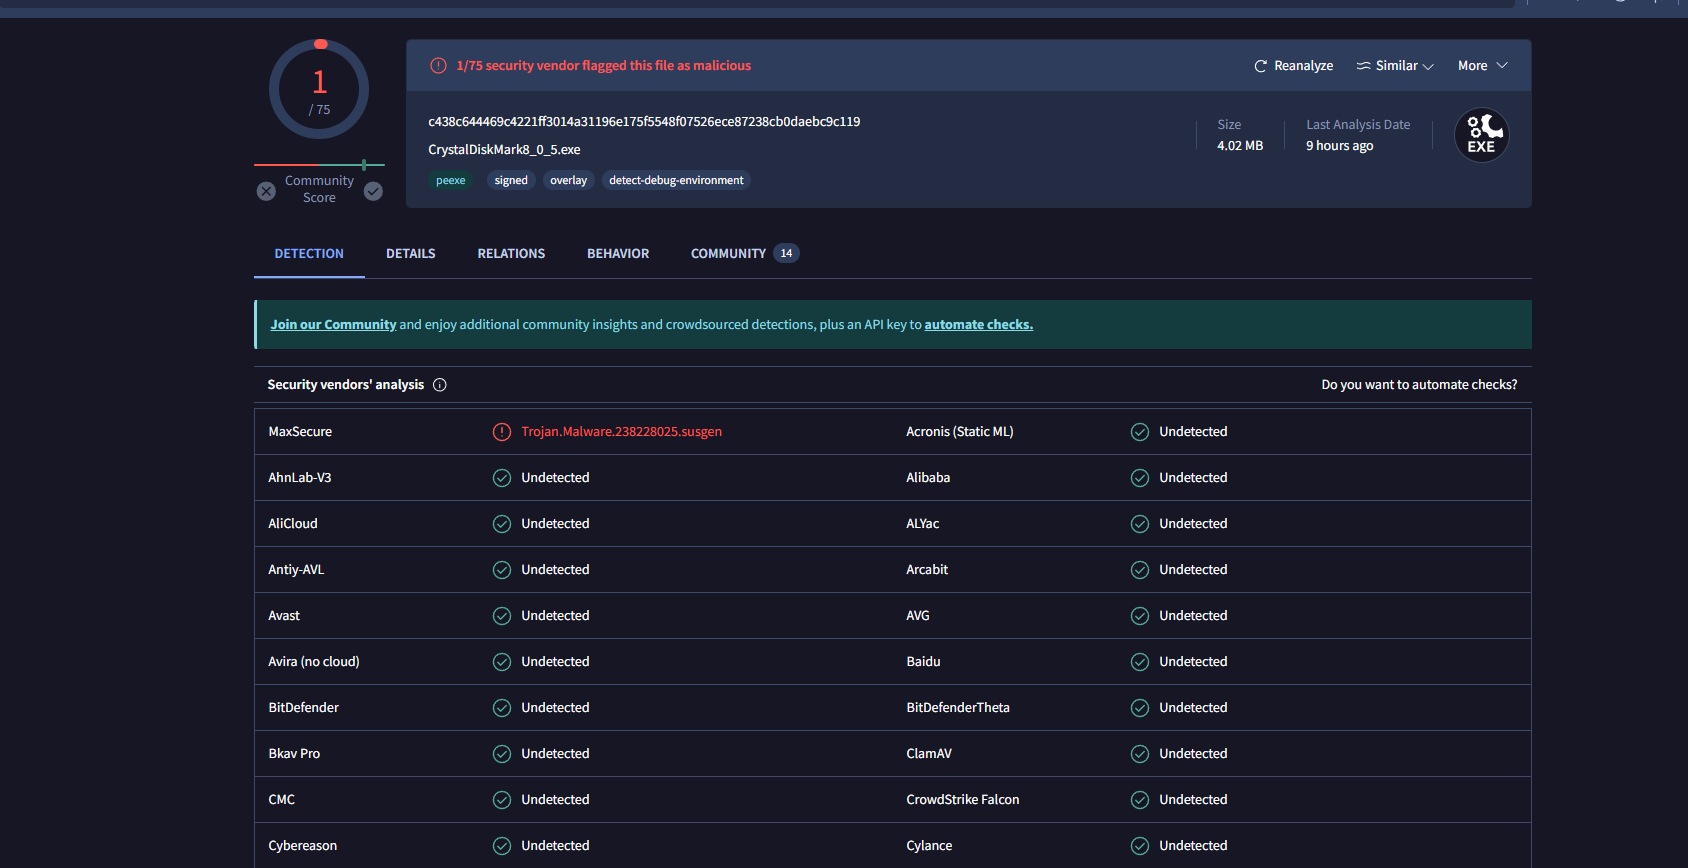Image resolution: width=1688 pixels, height=868 pixels.
Task: Click the Reanalyze button label
Action: coord(1303,66)
